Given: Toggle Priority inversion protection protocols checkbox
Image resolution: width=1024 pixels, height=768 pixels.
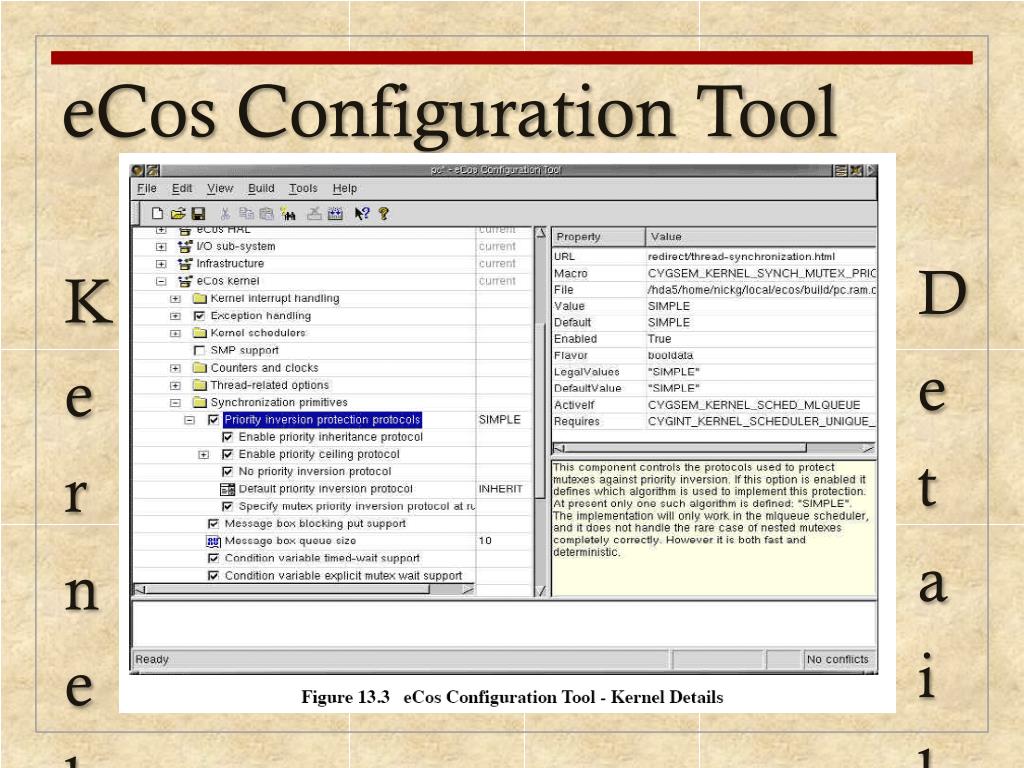Looking at the screenshot, I should (x=214, y=420).
